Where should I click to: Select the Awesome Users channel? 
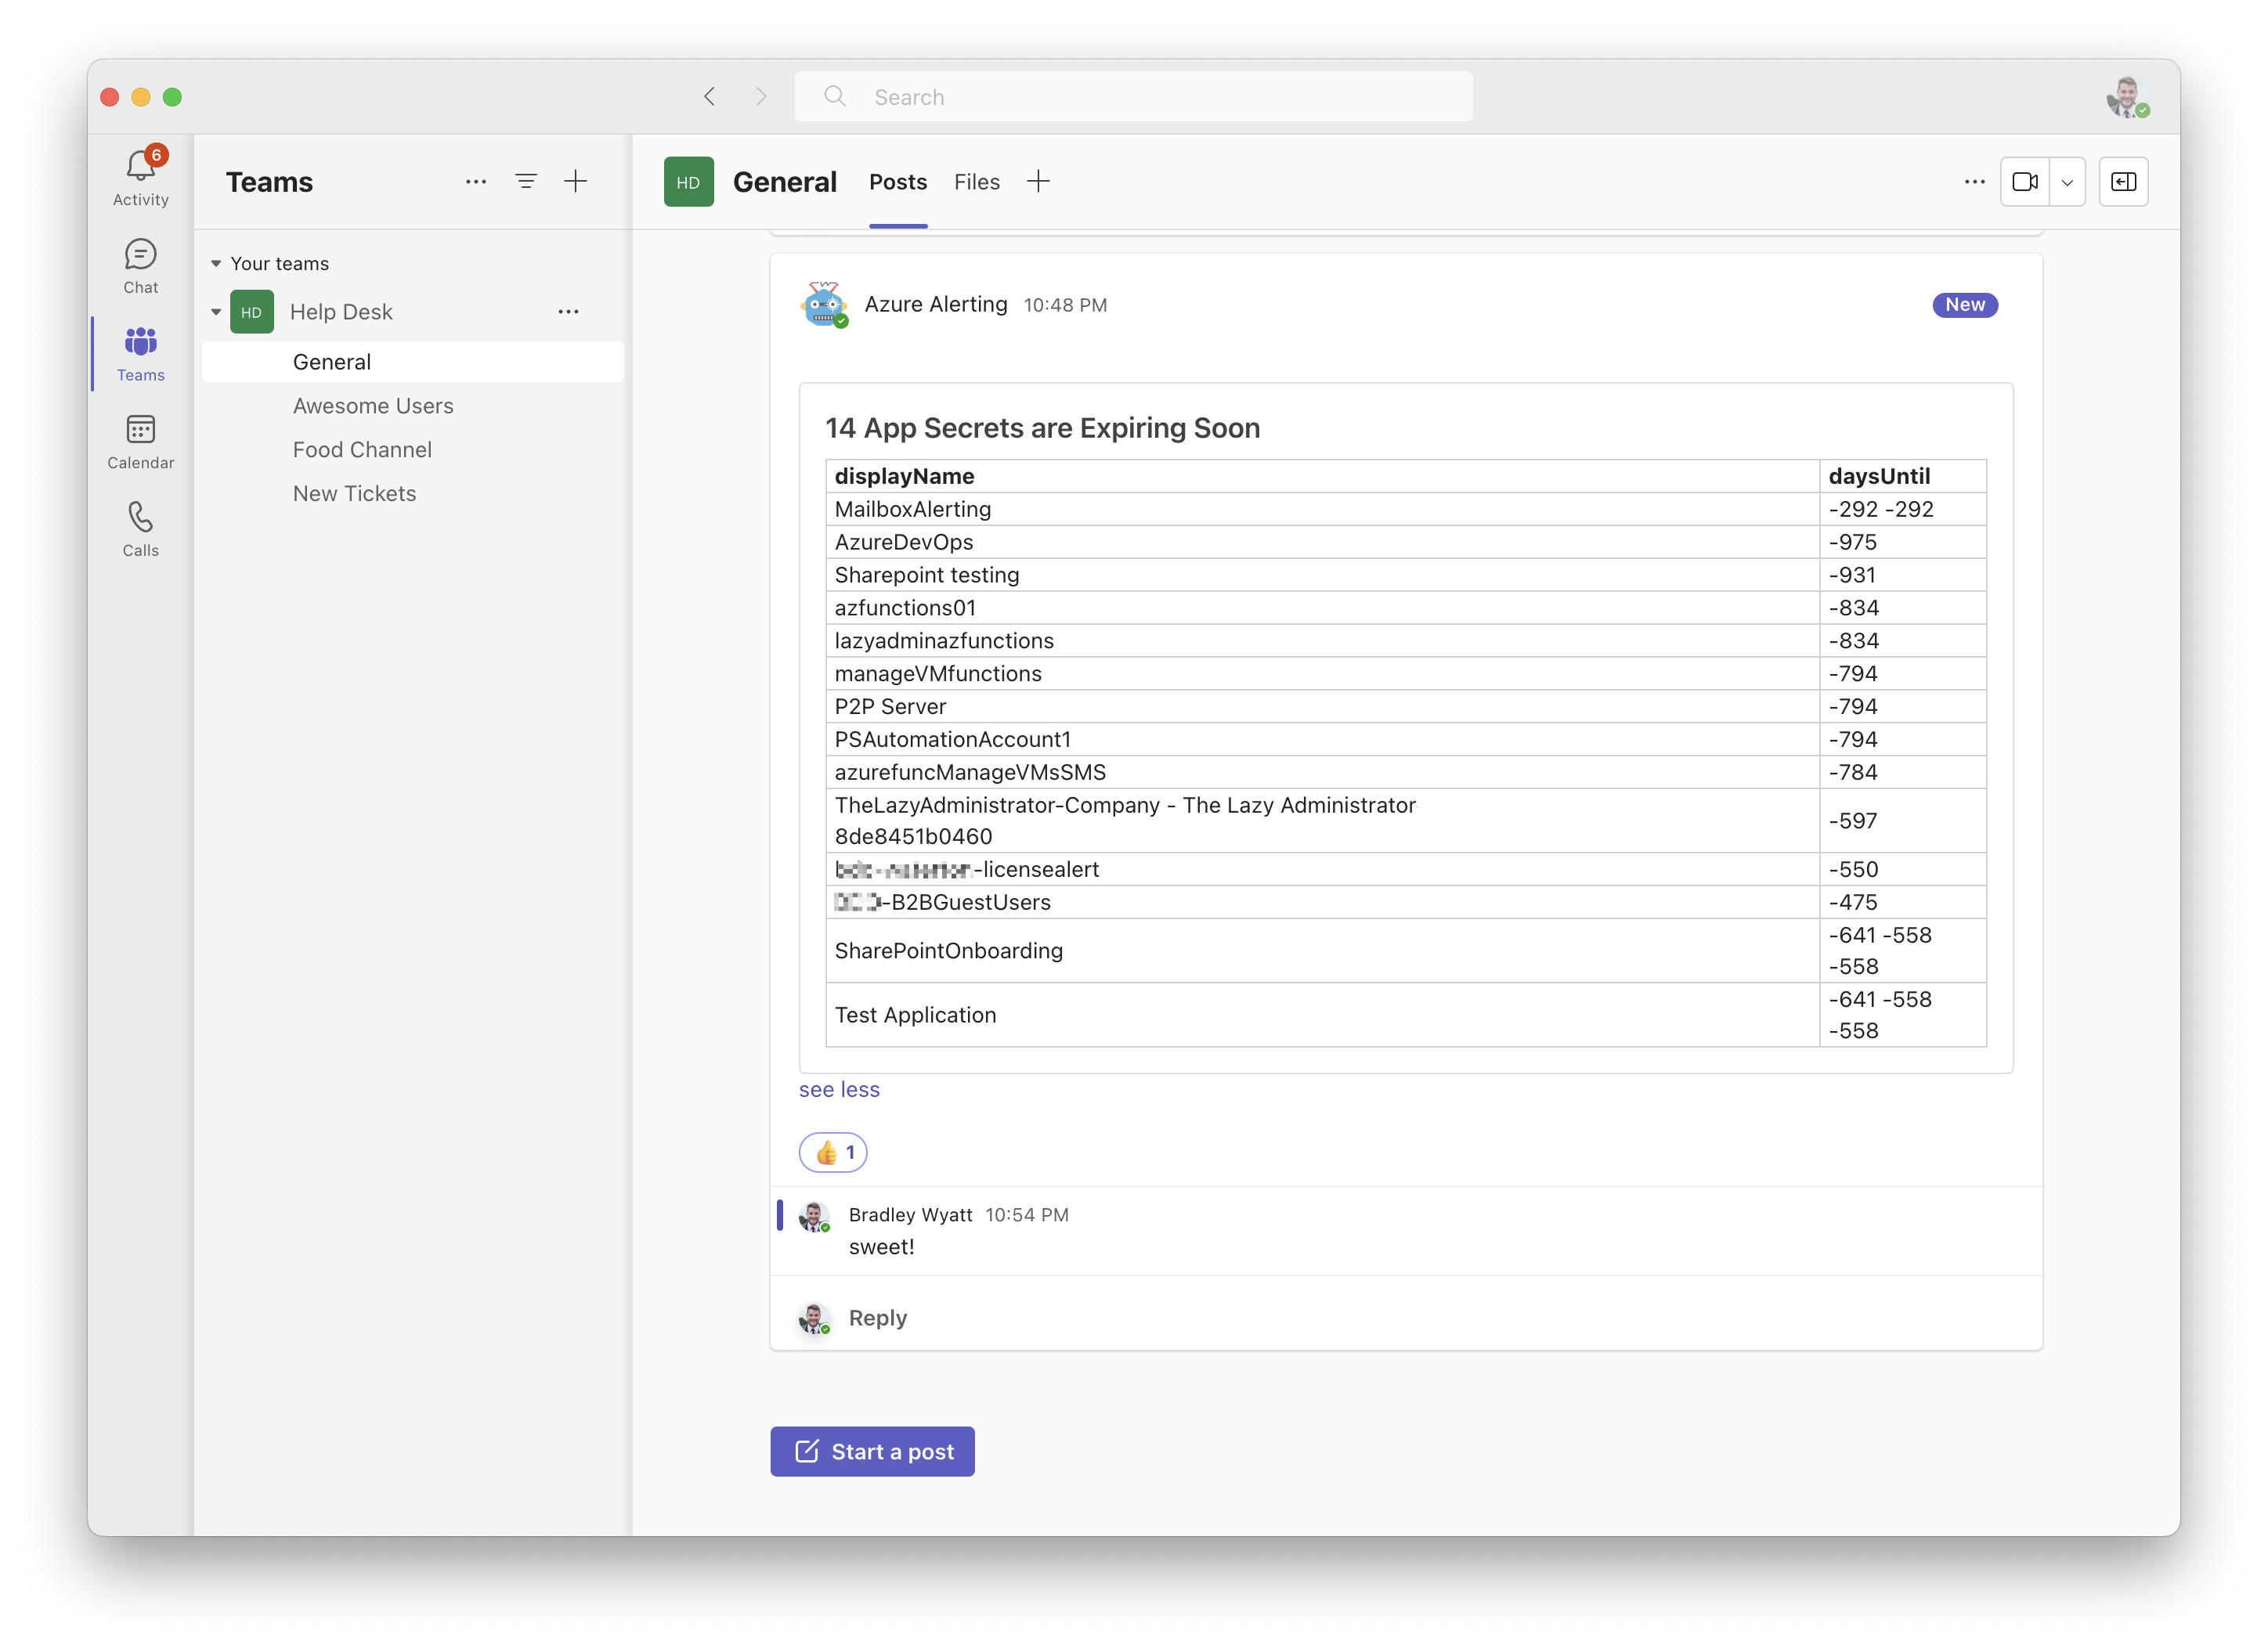(373, 406)
